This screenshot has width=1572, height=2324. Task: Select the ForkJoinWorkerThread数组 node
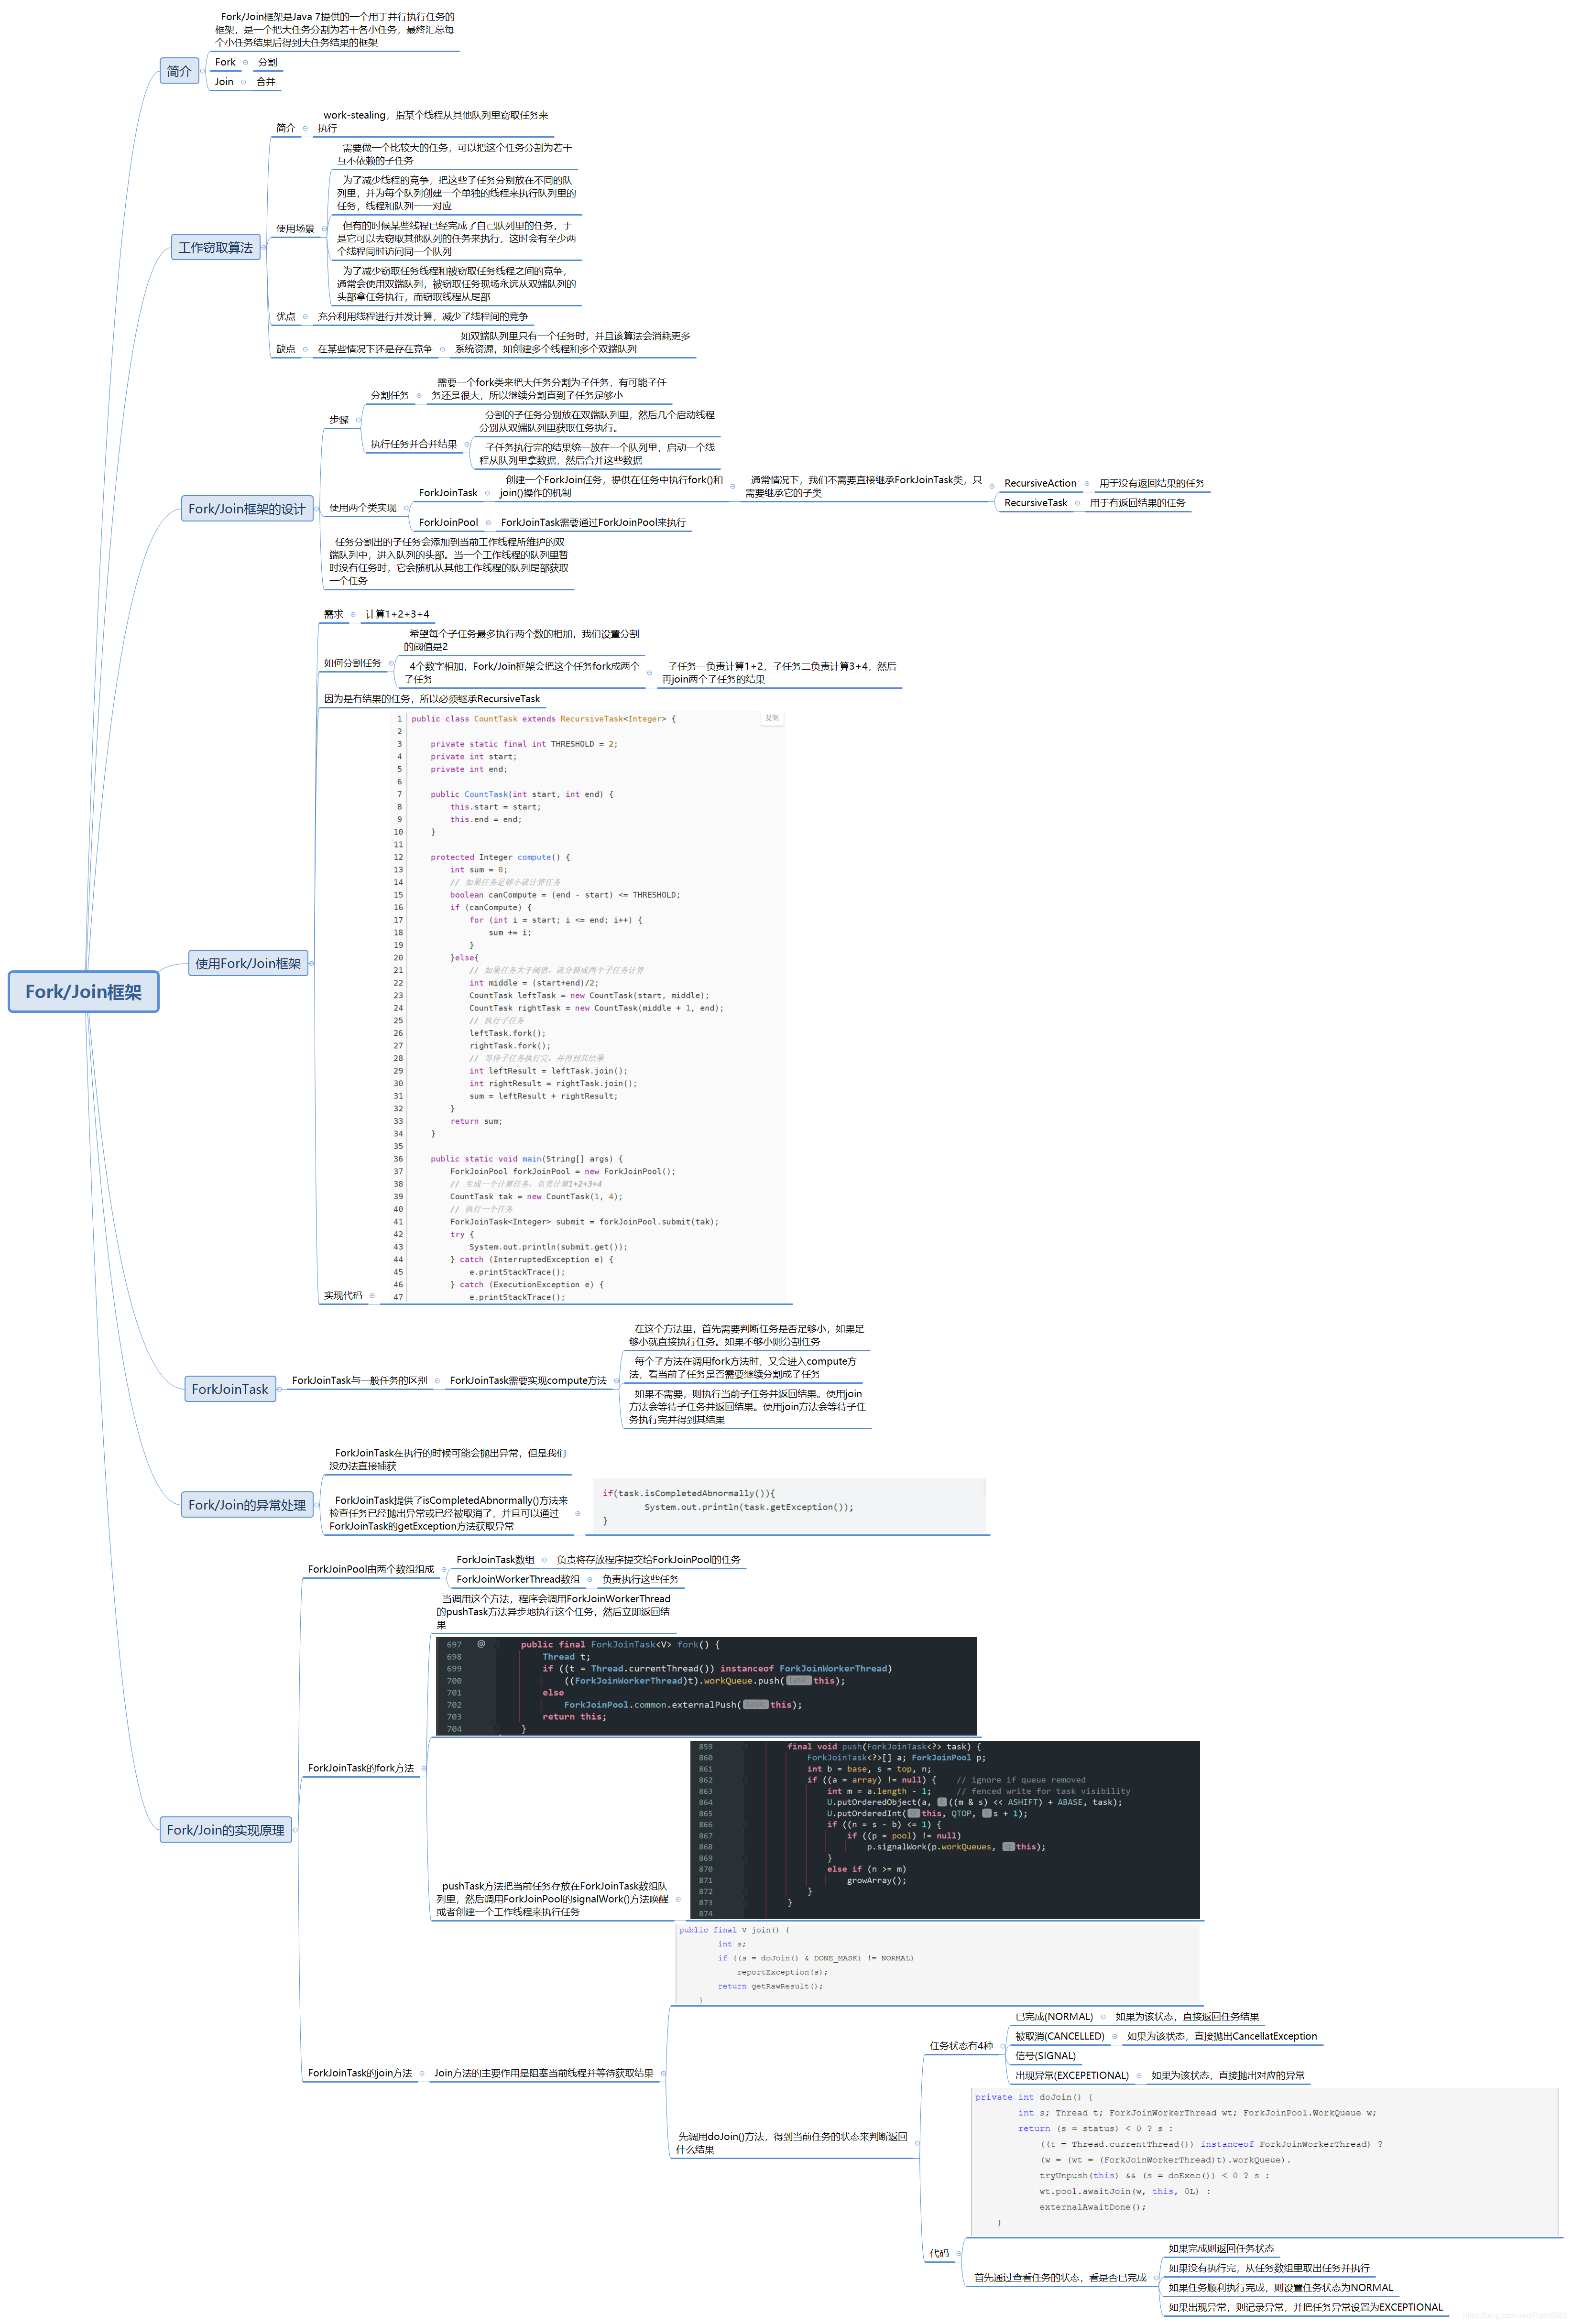click(x=517, y=1579)
